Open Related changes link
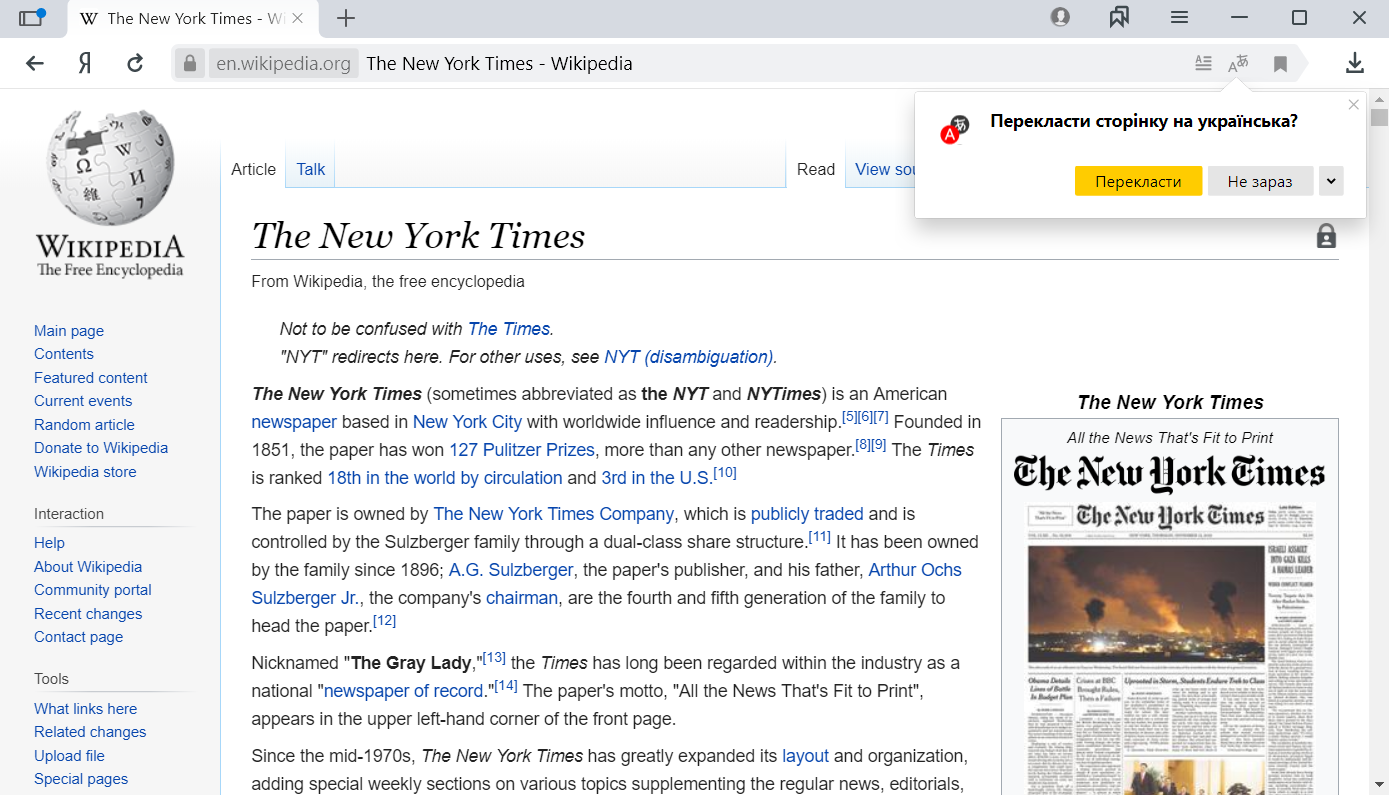Image resolution: width=1389 pixels, height=795 pixels. [x=90, y=732]
